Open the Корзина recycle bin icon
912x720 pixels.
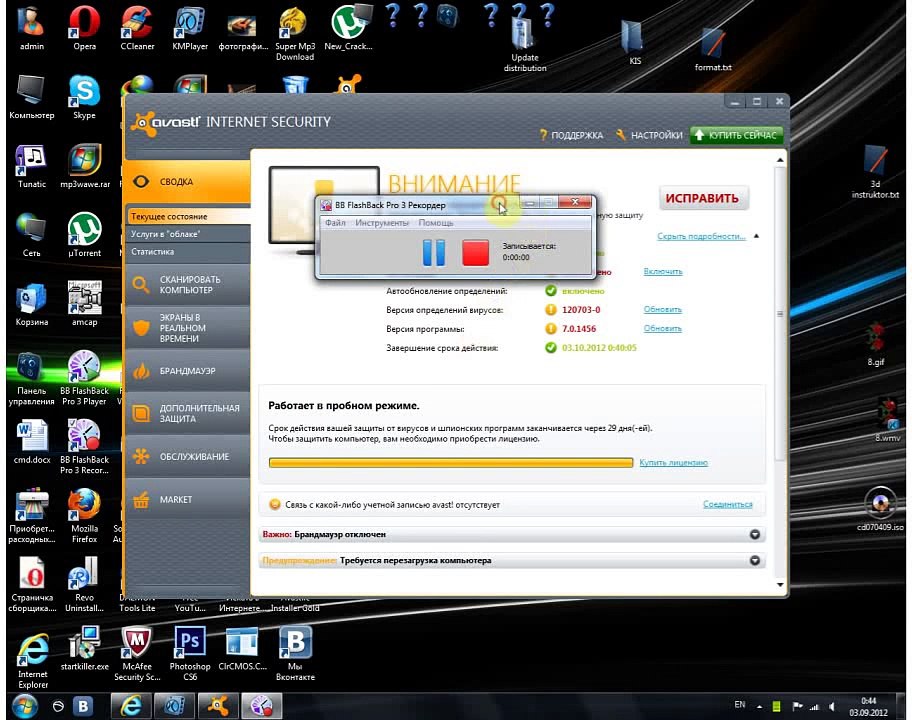31,304
